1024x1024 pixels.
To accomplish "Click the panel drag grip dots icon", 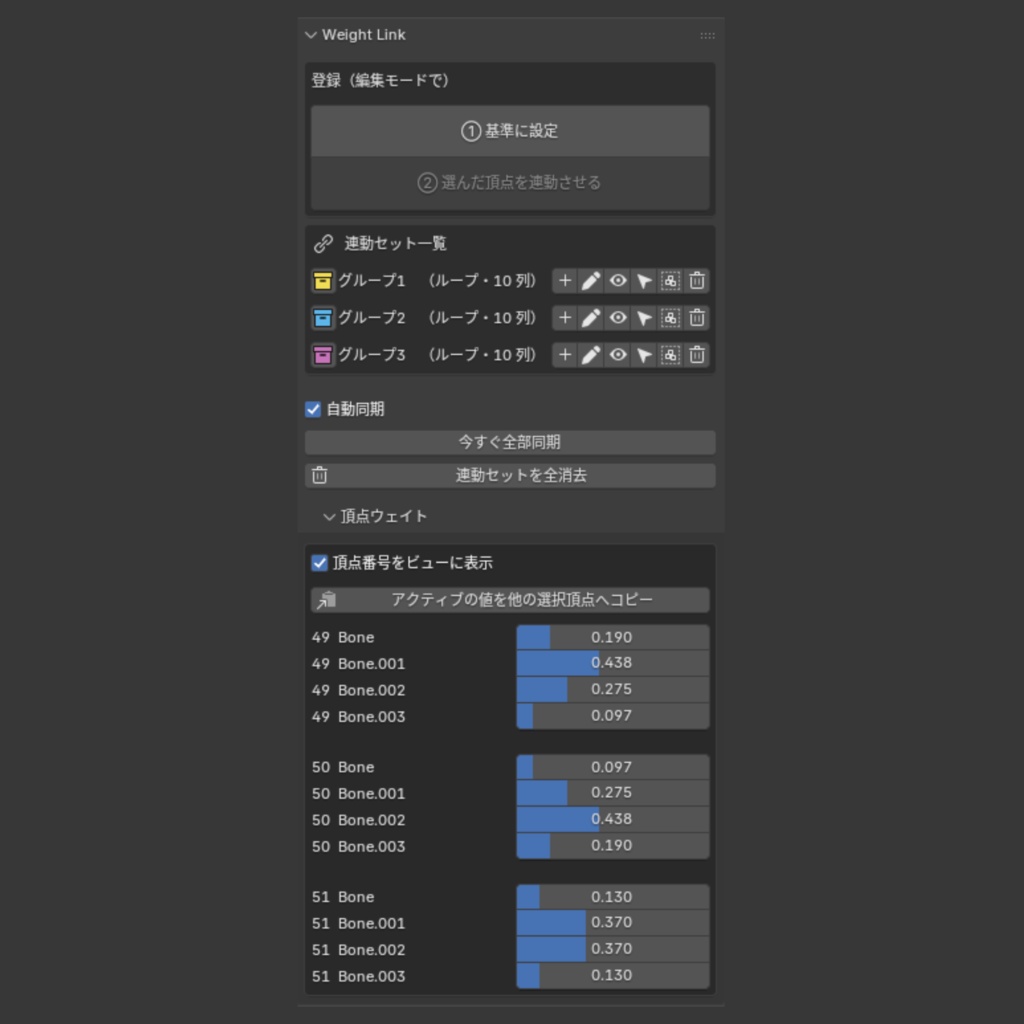I will [x=707, y=35].
